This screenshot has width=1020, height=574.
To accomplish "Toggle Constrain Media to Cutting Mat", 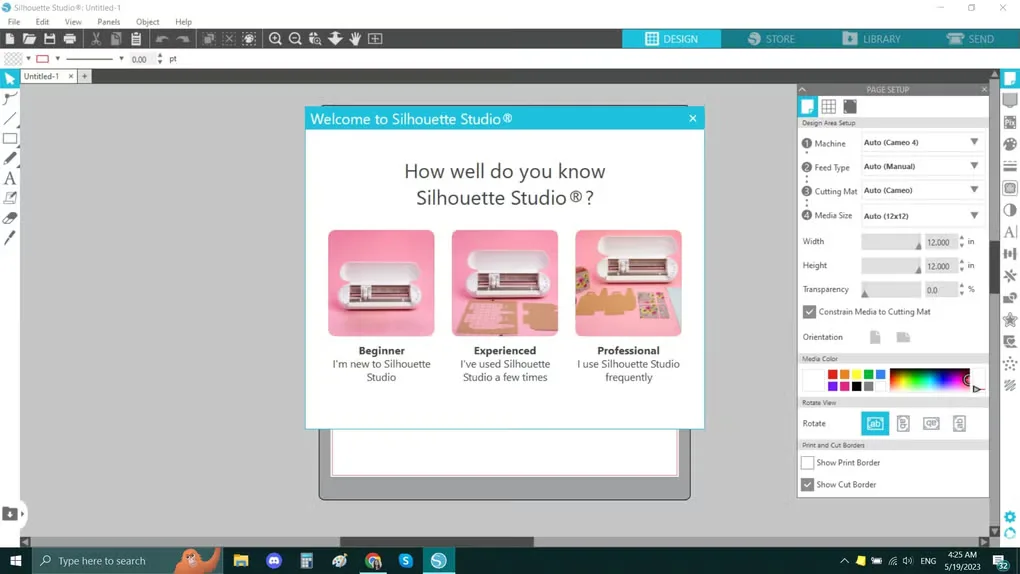I will click(809, 312).
